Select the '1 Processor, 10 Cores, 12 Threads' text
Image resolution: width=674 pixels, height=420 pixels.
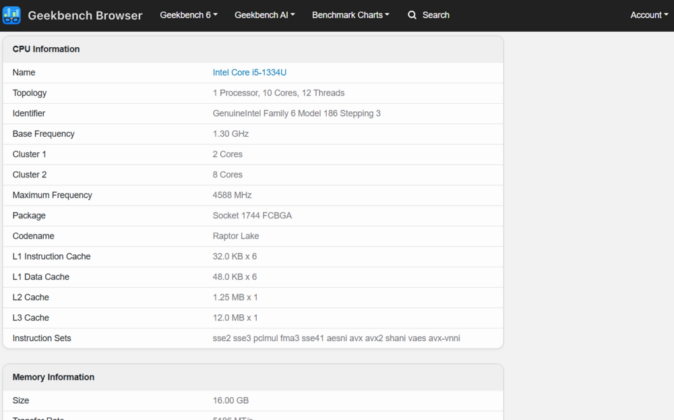[279, 93]
